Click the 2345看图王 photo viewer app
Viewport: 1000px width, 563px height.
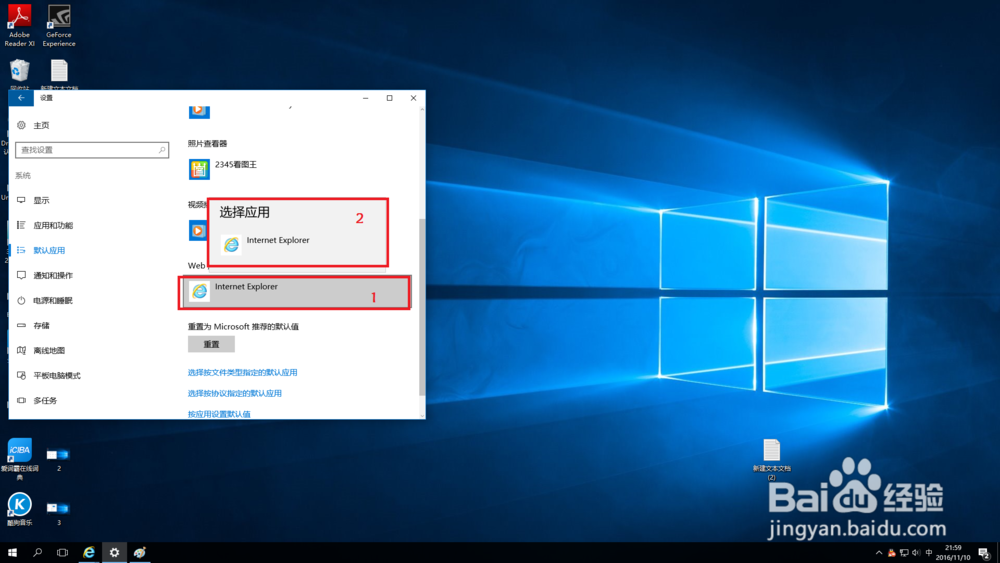click(223, 169)
